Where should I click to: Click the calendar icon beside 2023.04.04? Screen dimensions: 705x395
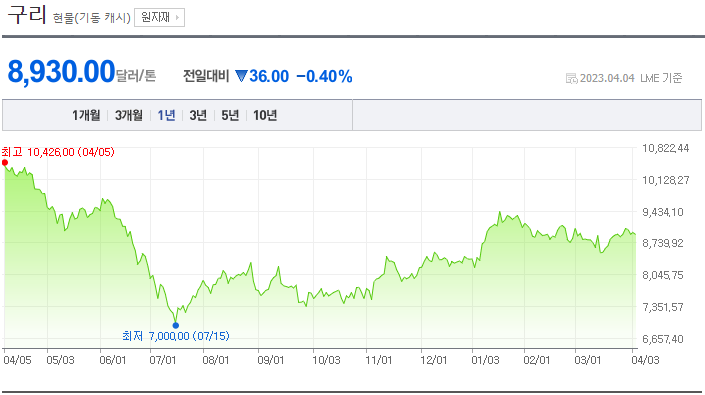[571, 79]
